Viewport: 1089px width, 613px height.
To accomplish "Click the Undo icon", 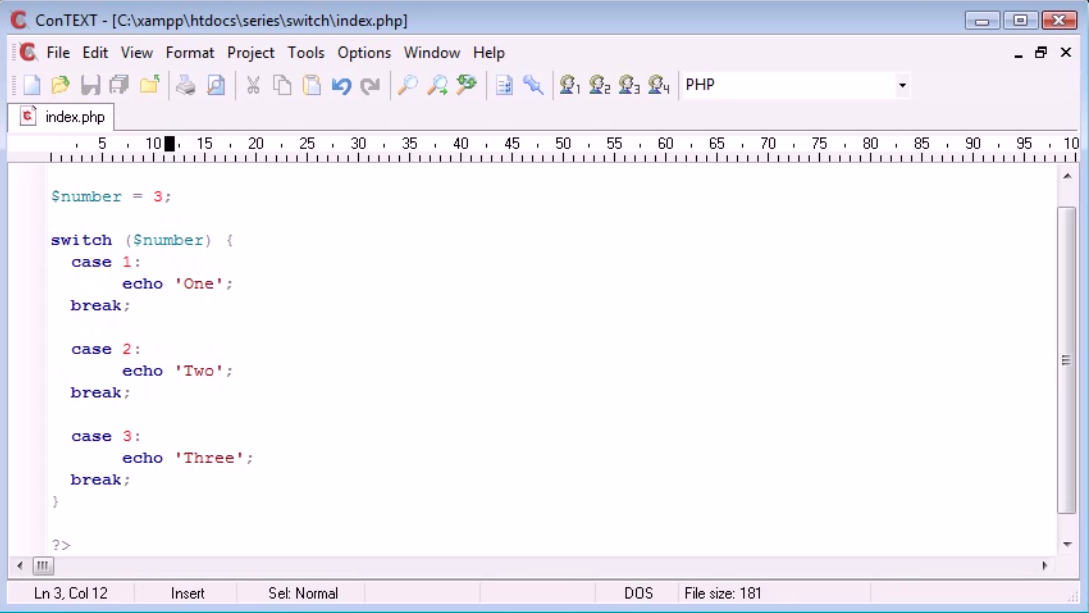I will coord(340,85).
